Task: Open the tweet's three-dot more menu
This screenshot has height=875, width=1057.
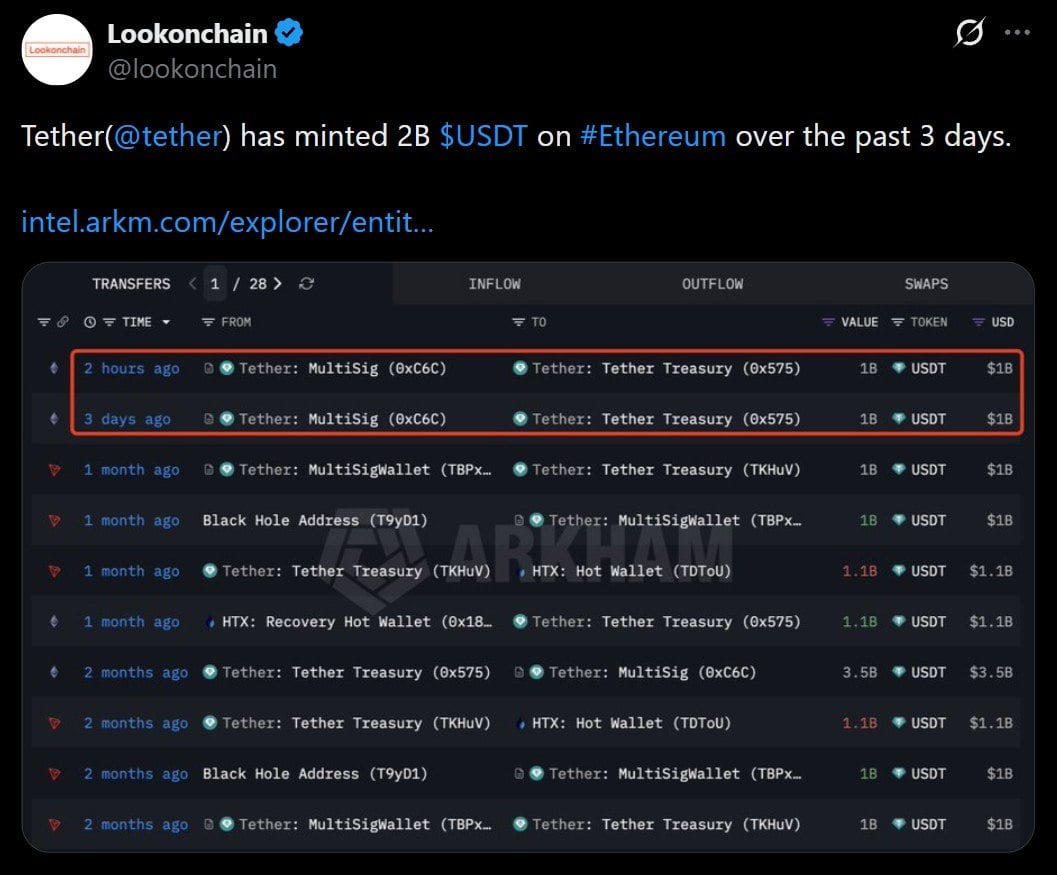Action: point(1017,32)
